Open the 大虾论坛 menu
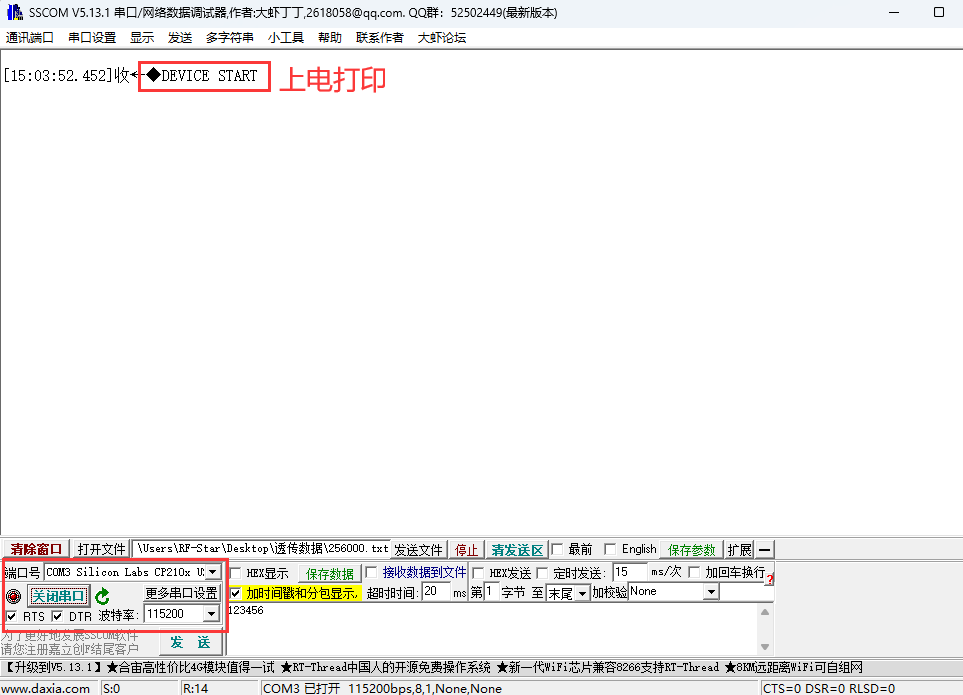Screen dimensions: 963x695 coord(442,37)
